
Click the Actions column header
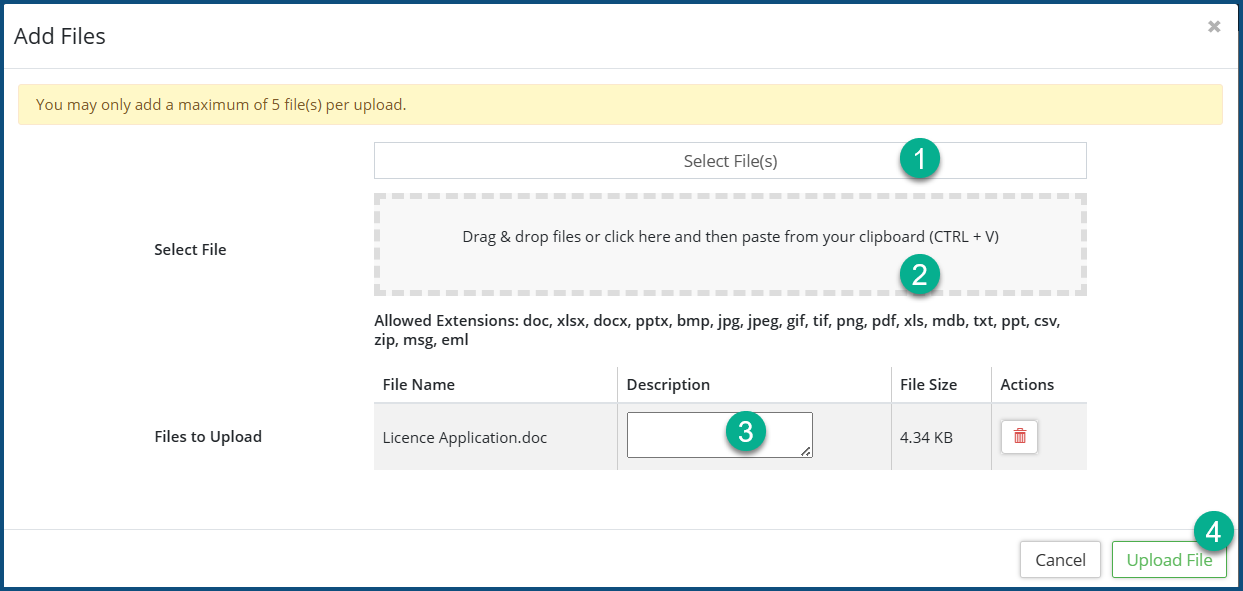(1027, 385)
